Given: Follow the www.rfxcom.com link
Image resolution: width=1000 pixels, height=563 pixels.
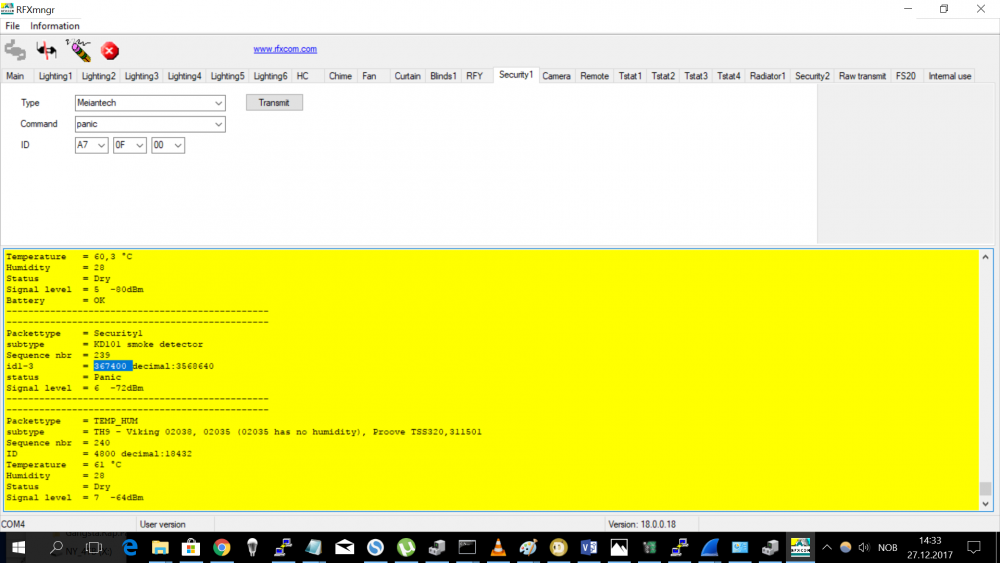Looking at the screenshot, I should [285, 48].
